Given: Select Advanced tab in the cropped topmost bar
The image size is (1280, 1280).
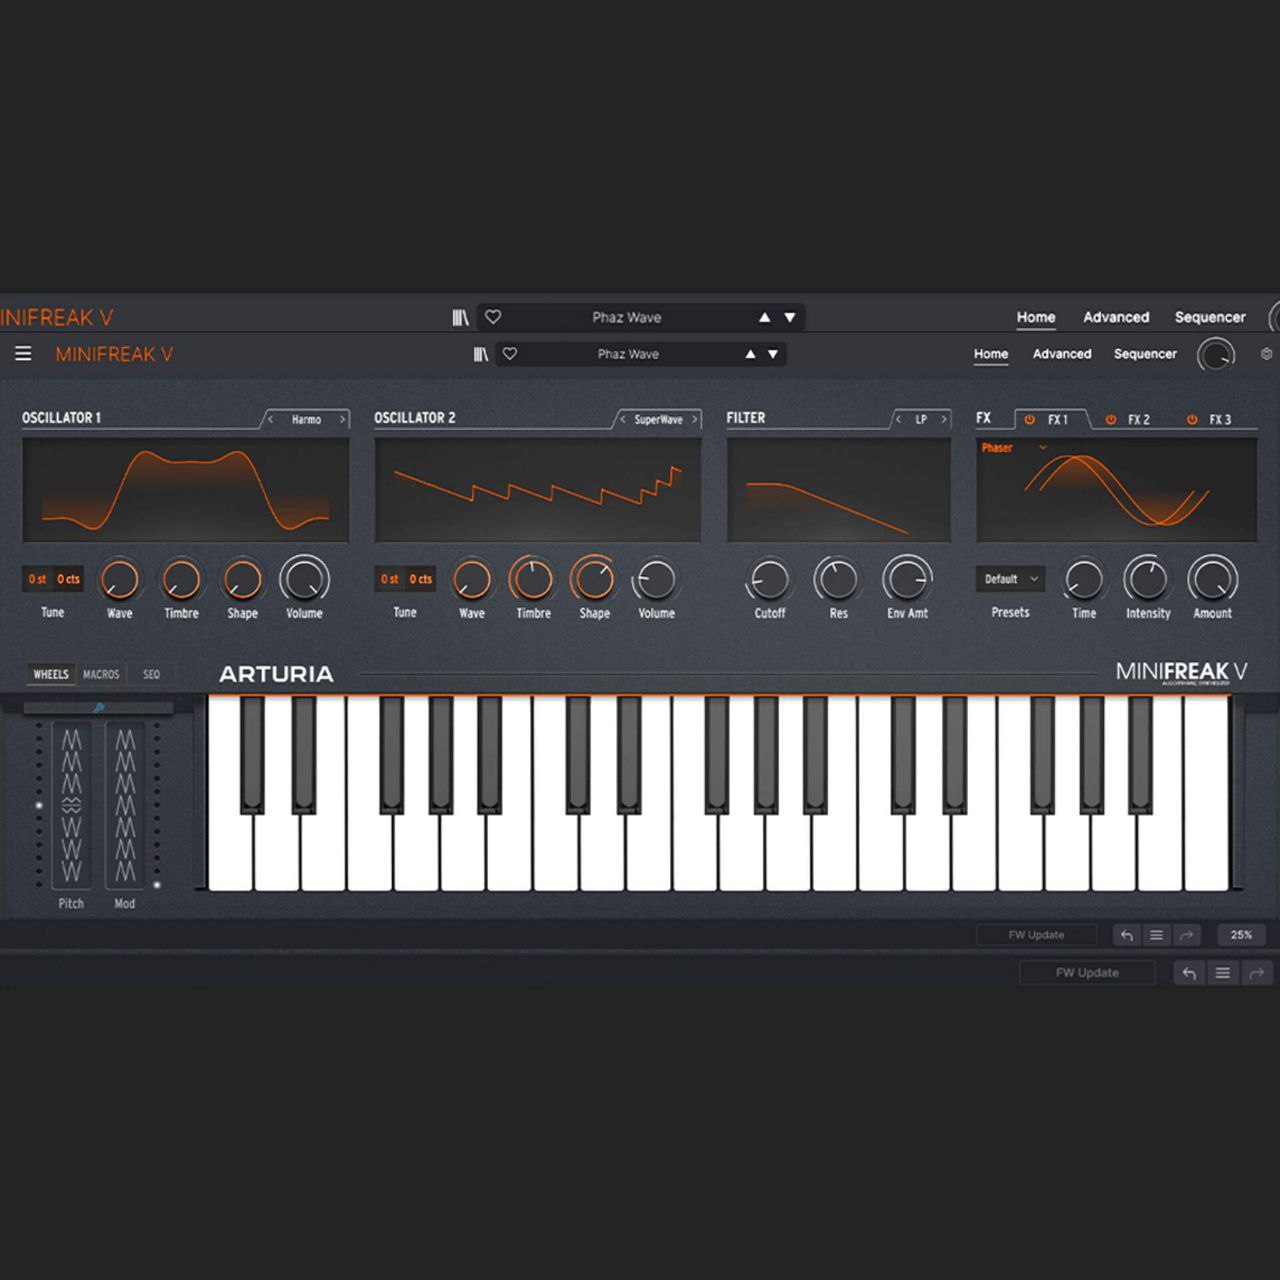Looking at the screenshot, I should 1116,317.
